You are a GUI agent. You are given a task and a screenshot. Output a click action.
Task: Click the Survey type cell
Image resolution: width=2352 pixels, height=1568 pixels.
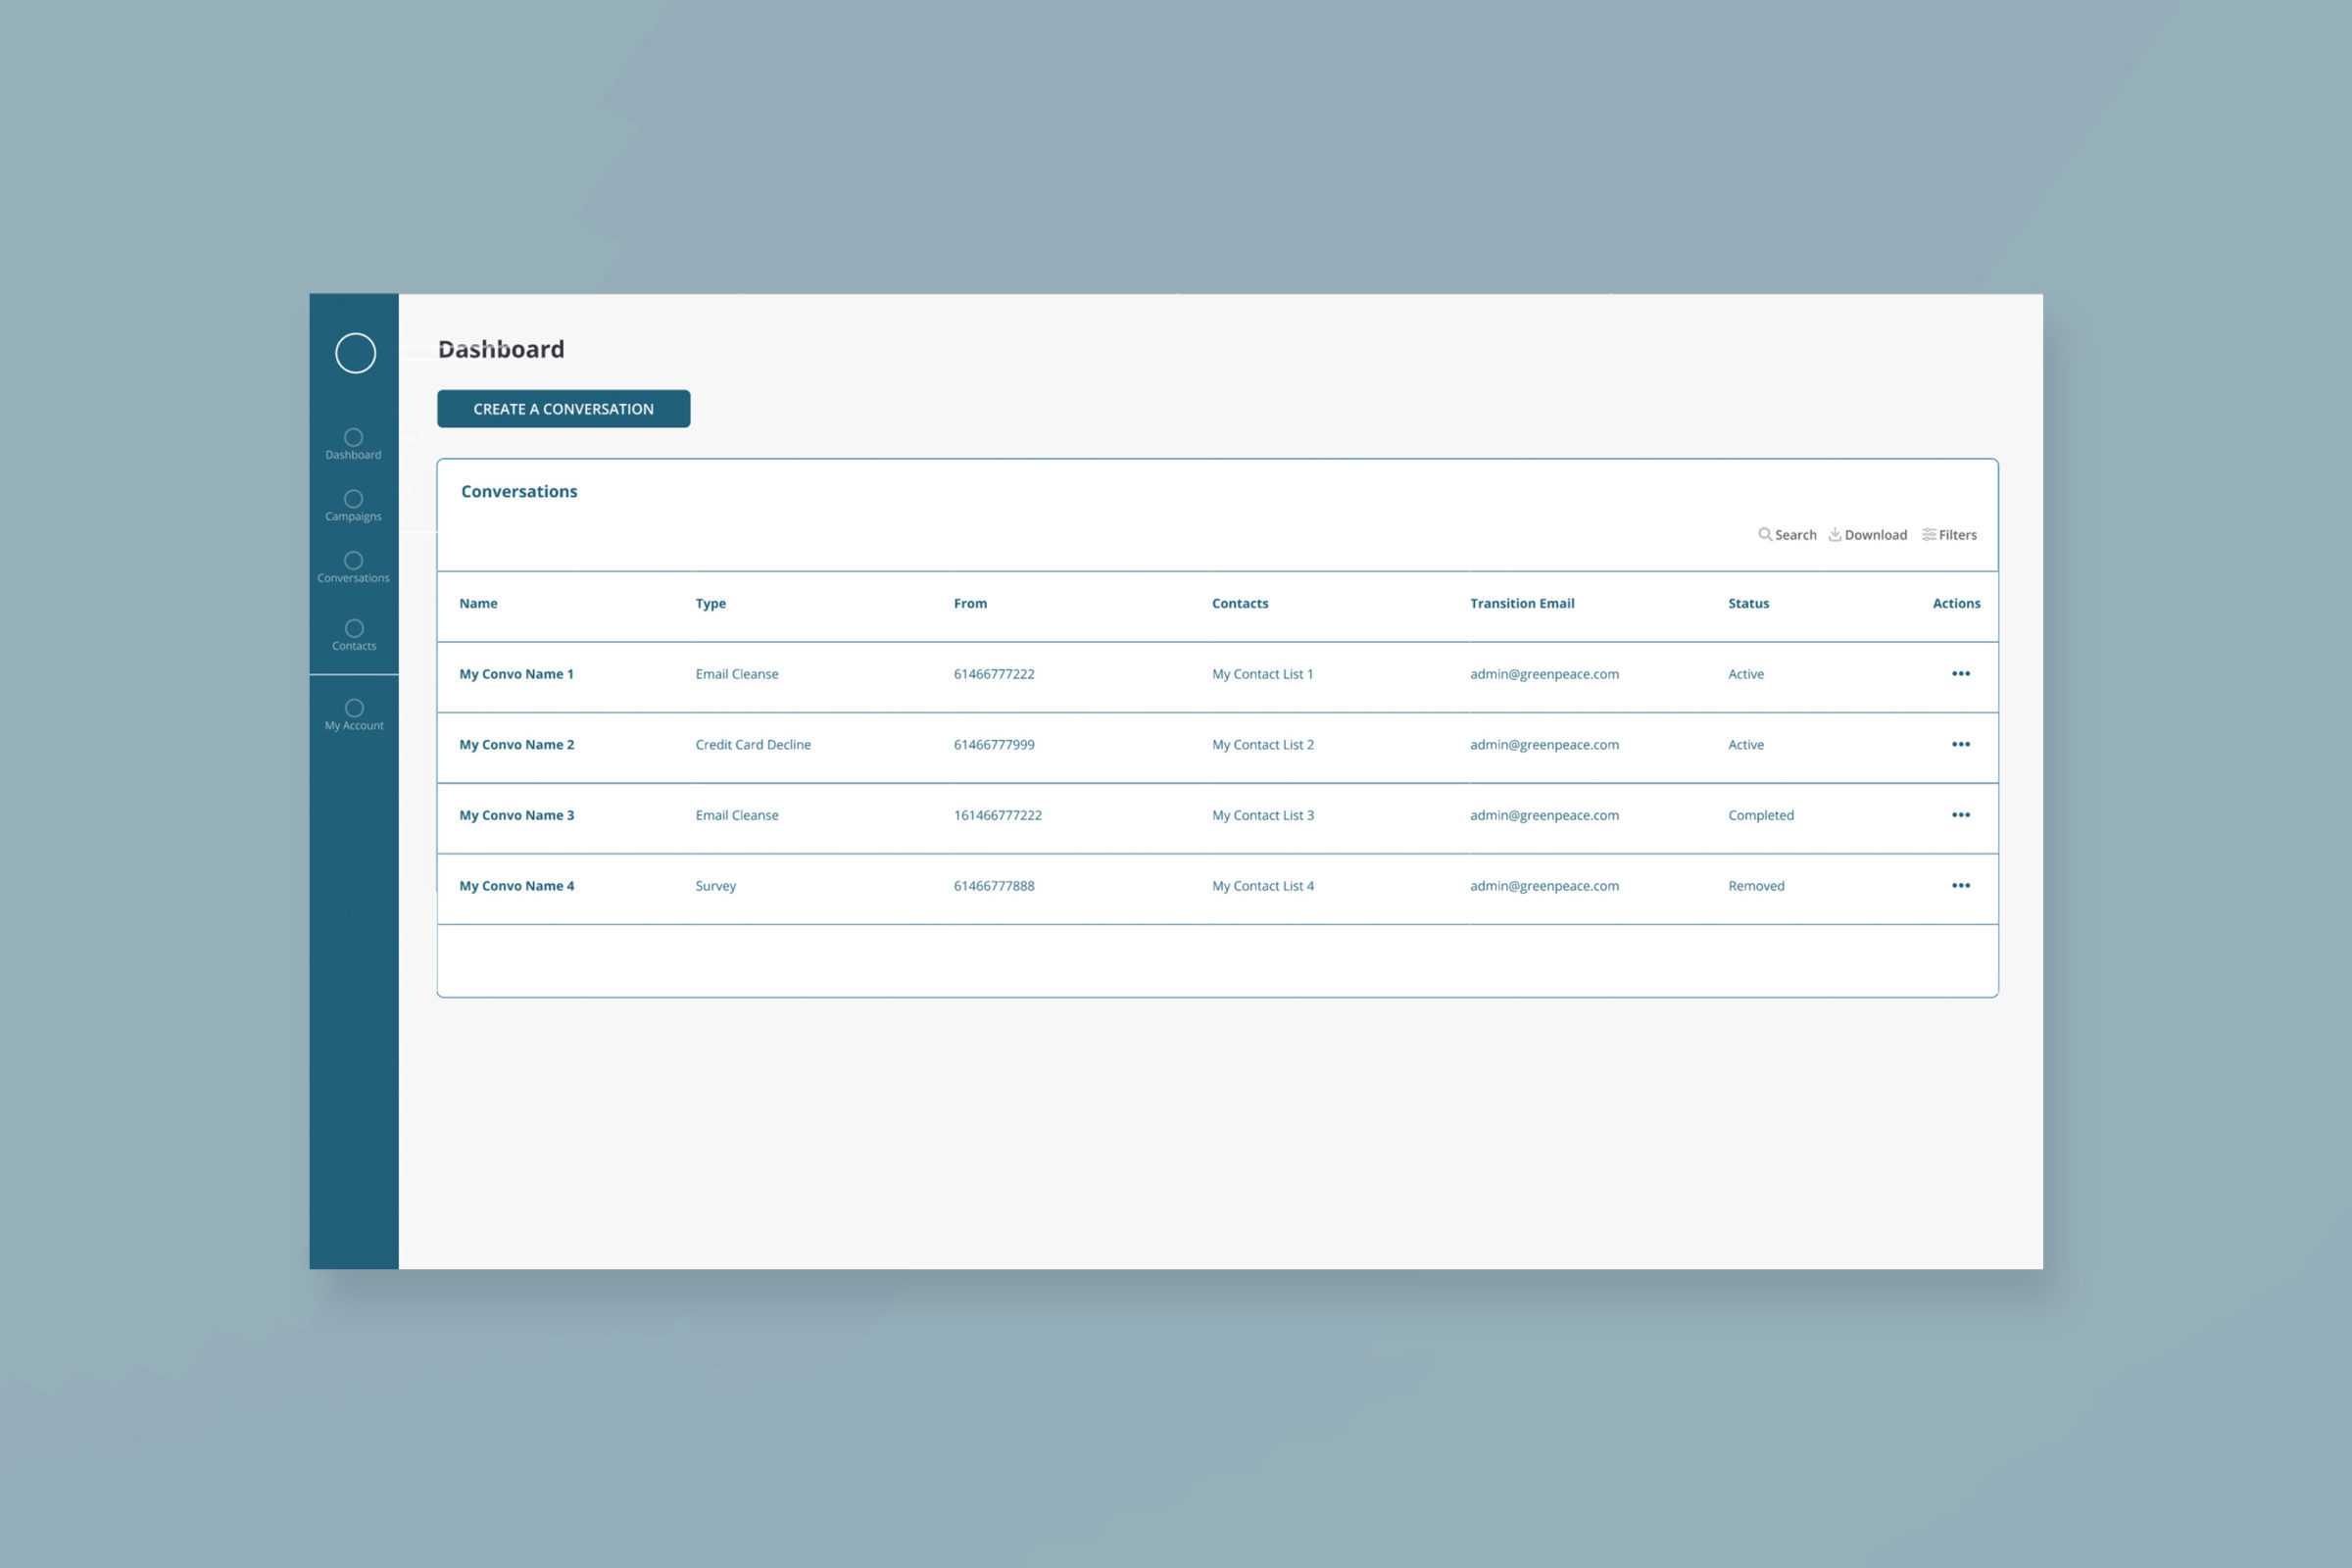tap(715, 886)
